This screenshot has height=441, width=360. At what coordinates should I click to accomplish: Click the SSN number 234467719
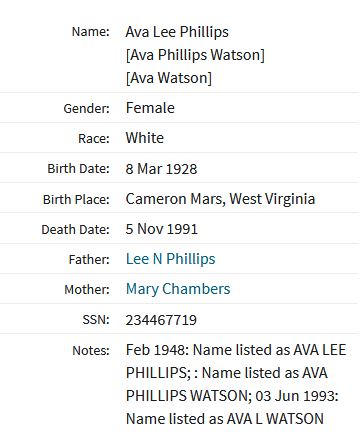161,320
